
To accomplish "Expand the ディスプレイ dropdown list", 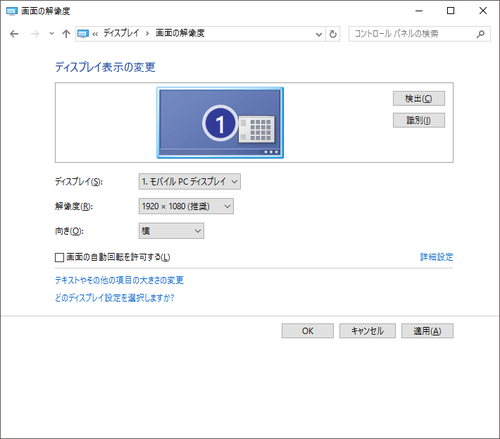I will point(190,182).
